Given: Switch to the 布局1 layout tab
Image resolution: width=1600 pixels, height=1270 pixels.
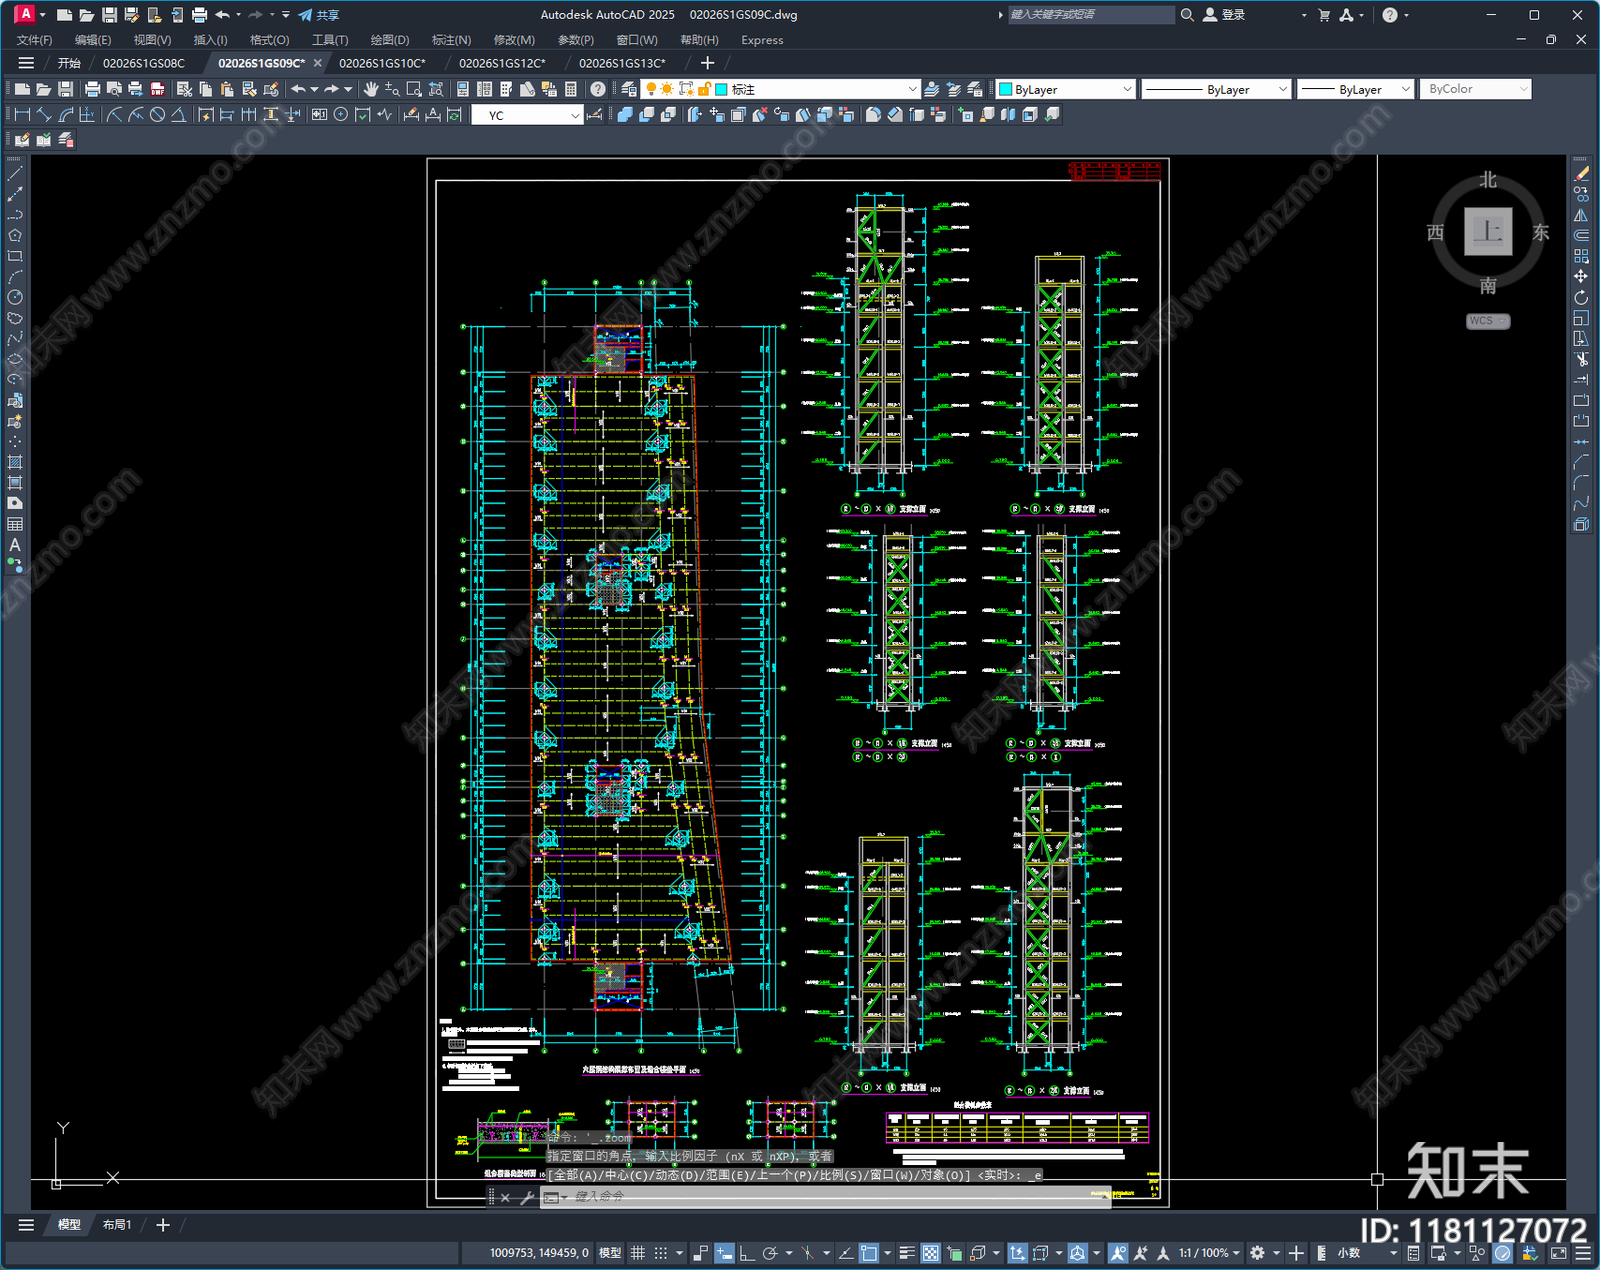Looking at the screenshot, I should coord(117,1225).
